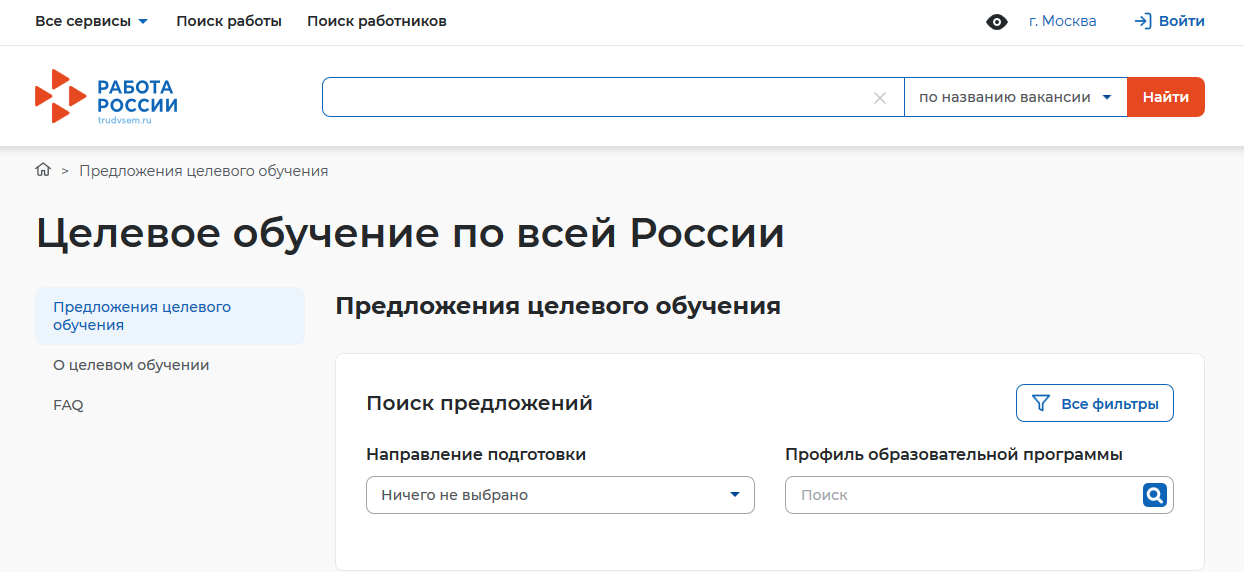The height and width of the screenshot is (572, 1244).
Task: Expand the по названию вакансии selector
Action: [x=1015, y=97]
